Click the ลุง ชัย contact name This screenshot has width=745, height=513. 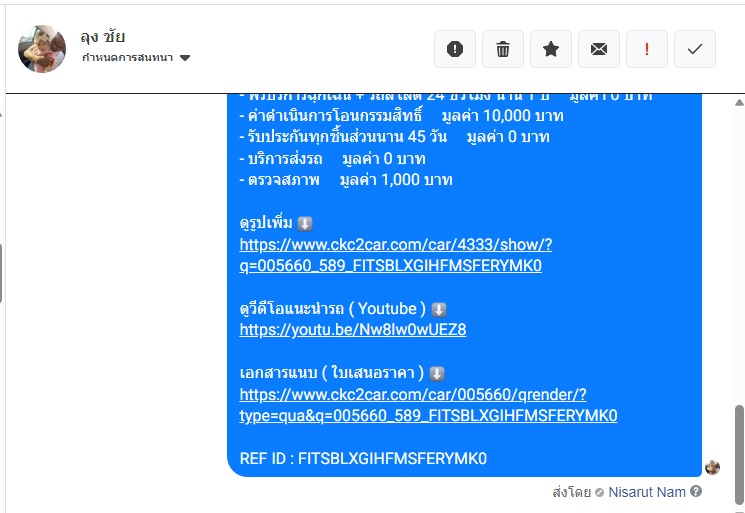click(103, 36)
